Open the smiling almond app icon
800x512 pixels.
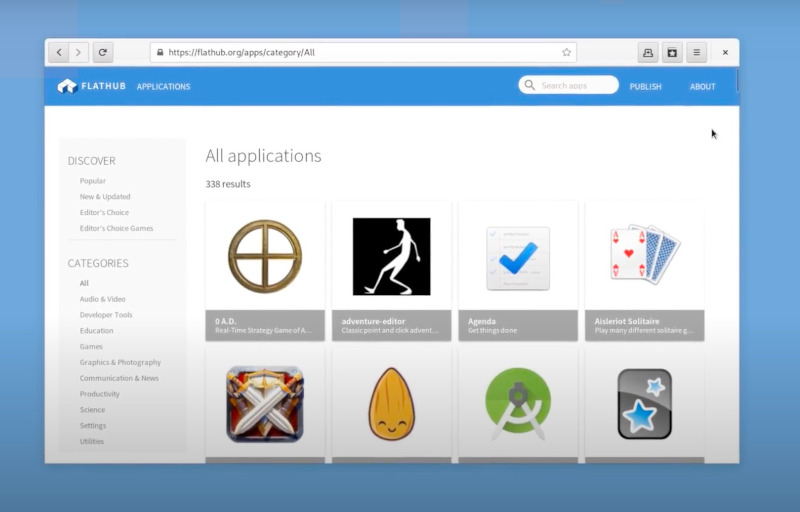tap(391, 404)
